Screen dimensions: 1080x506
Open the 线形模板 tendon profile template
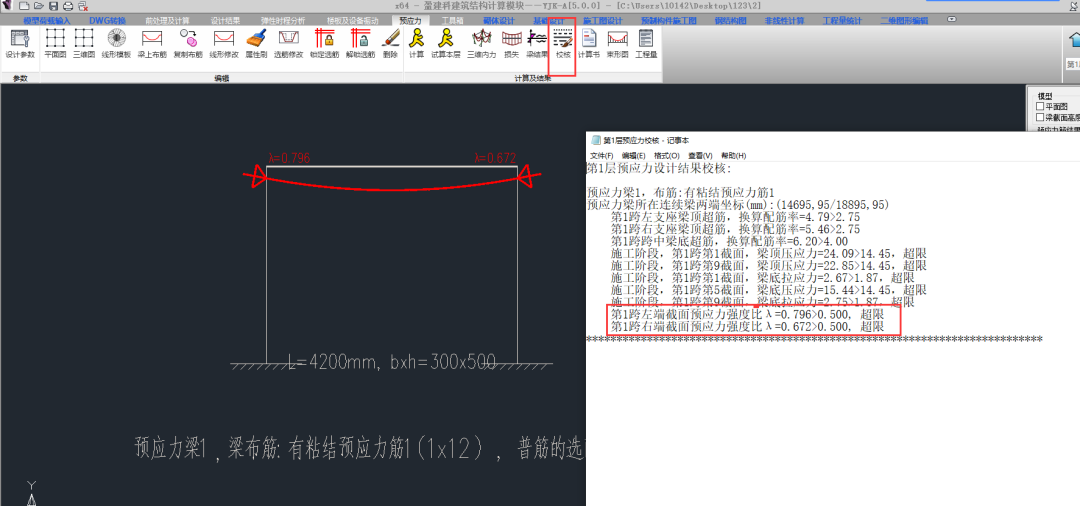tap(116, 43)
